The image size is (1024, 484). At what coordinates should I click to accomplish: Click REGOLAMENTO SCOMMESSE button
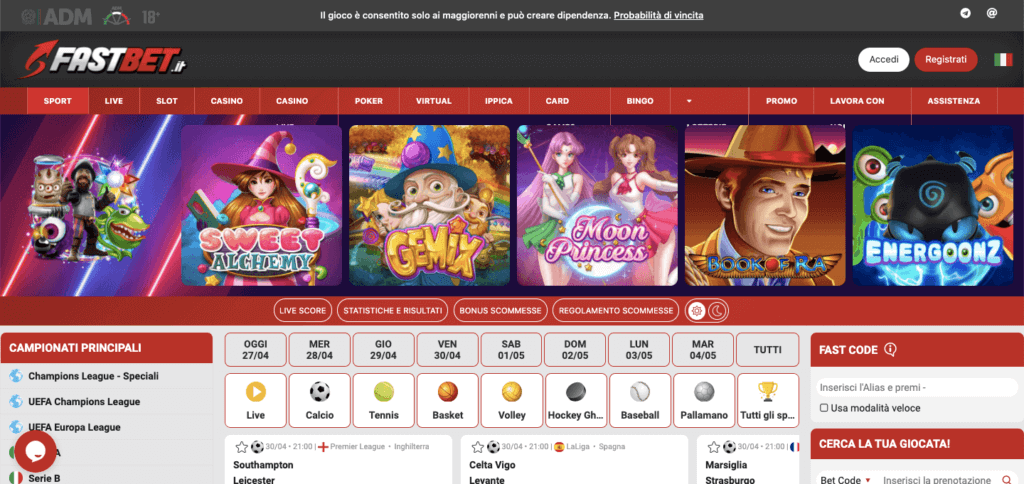pyautogui.click(x=616, y=311)
